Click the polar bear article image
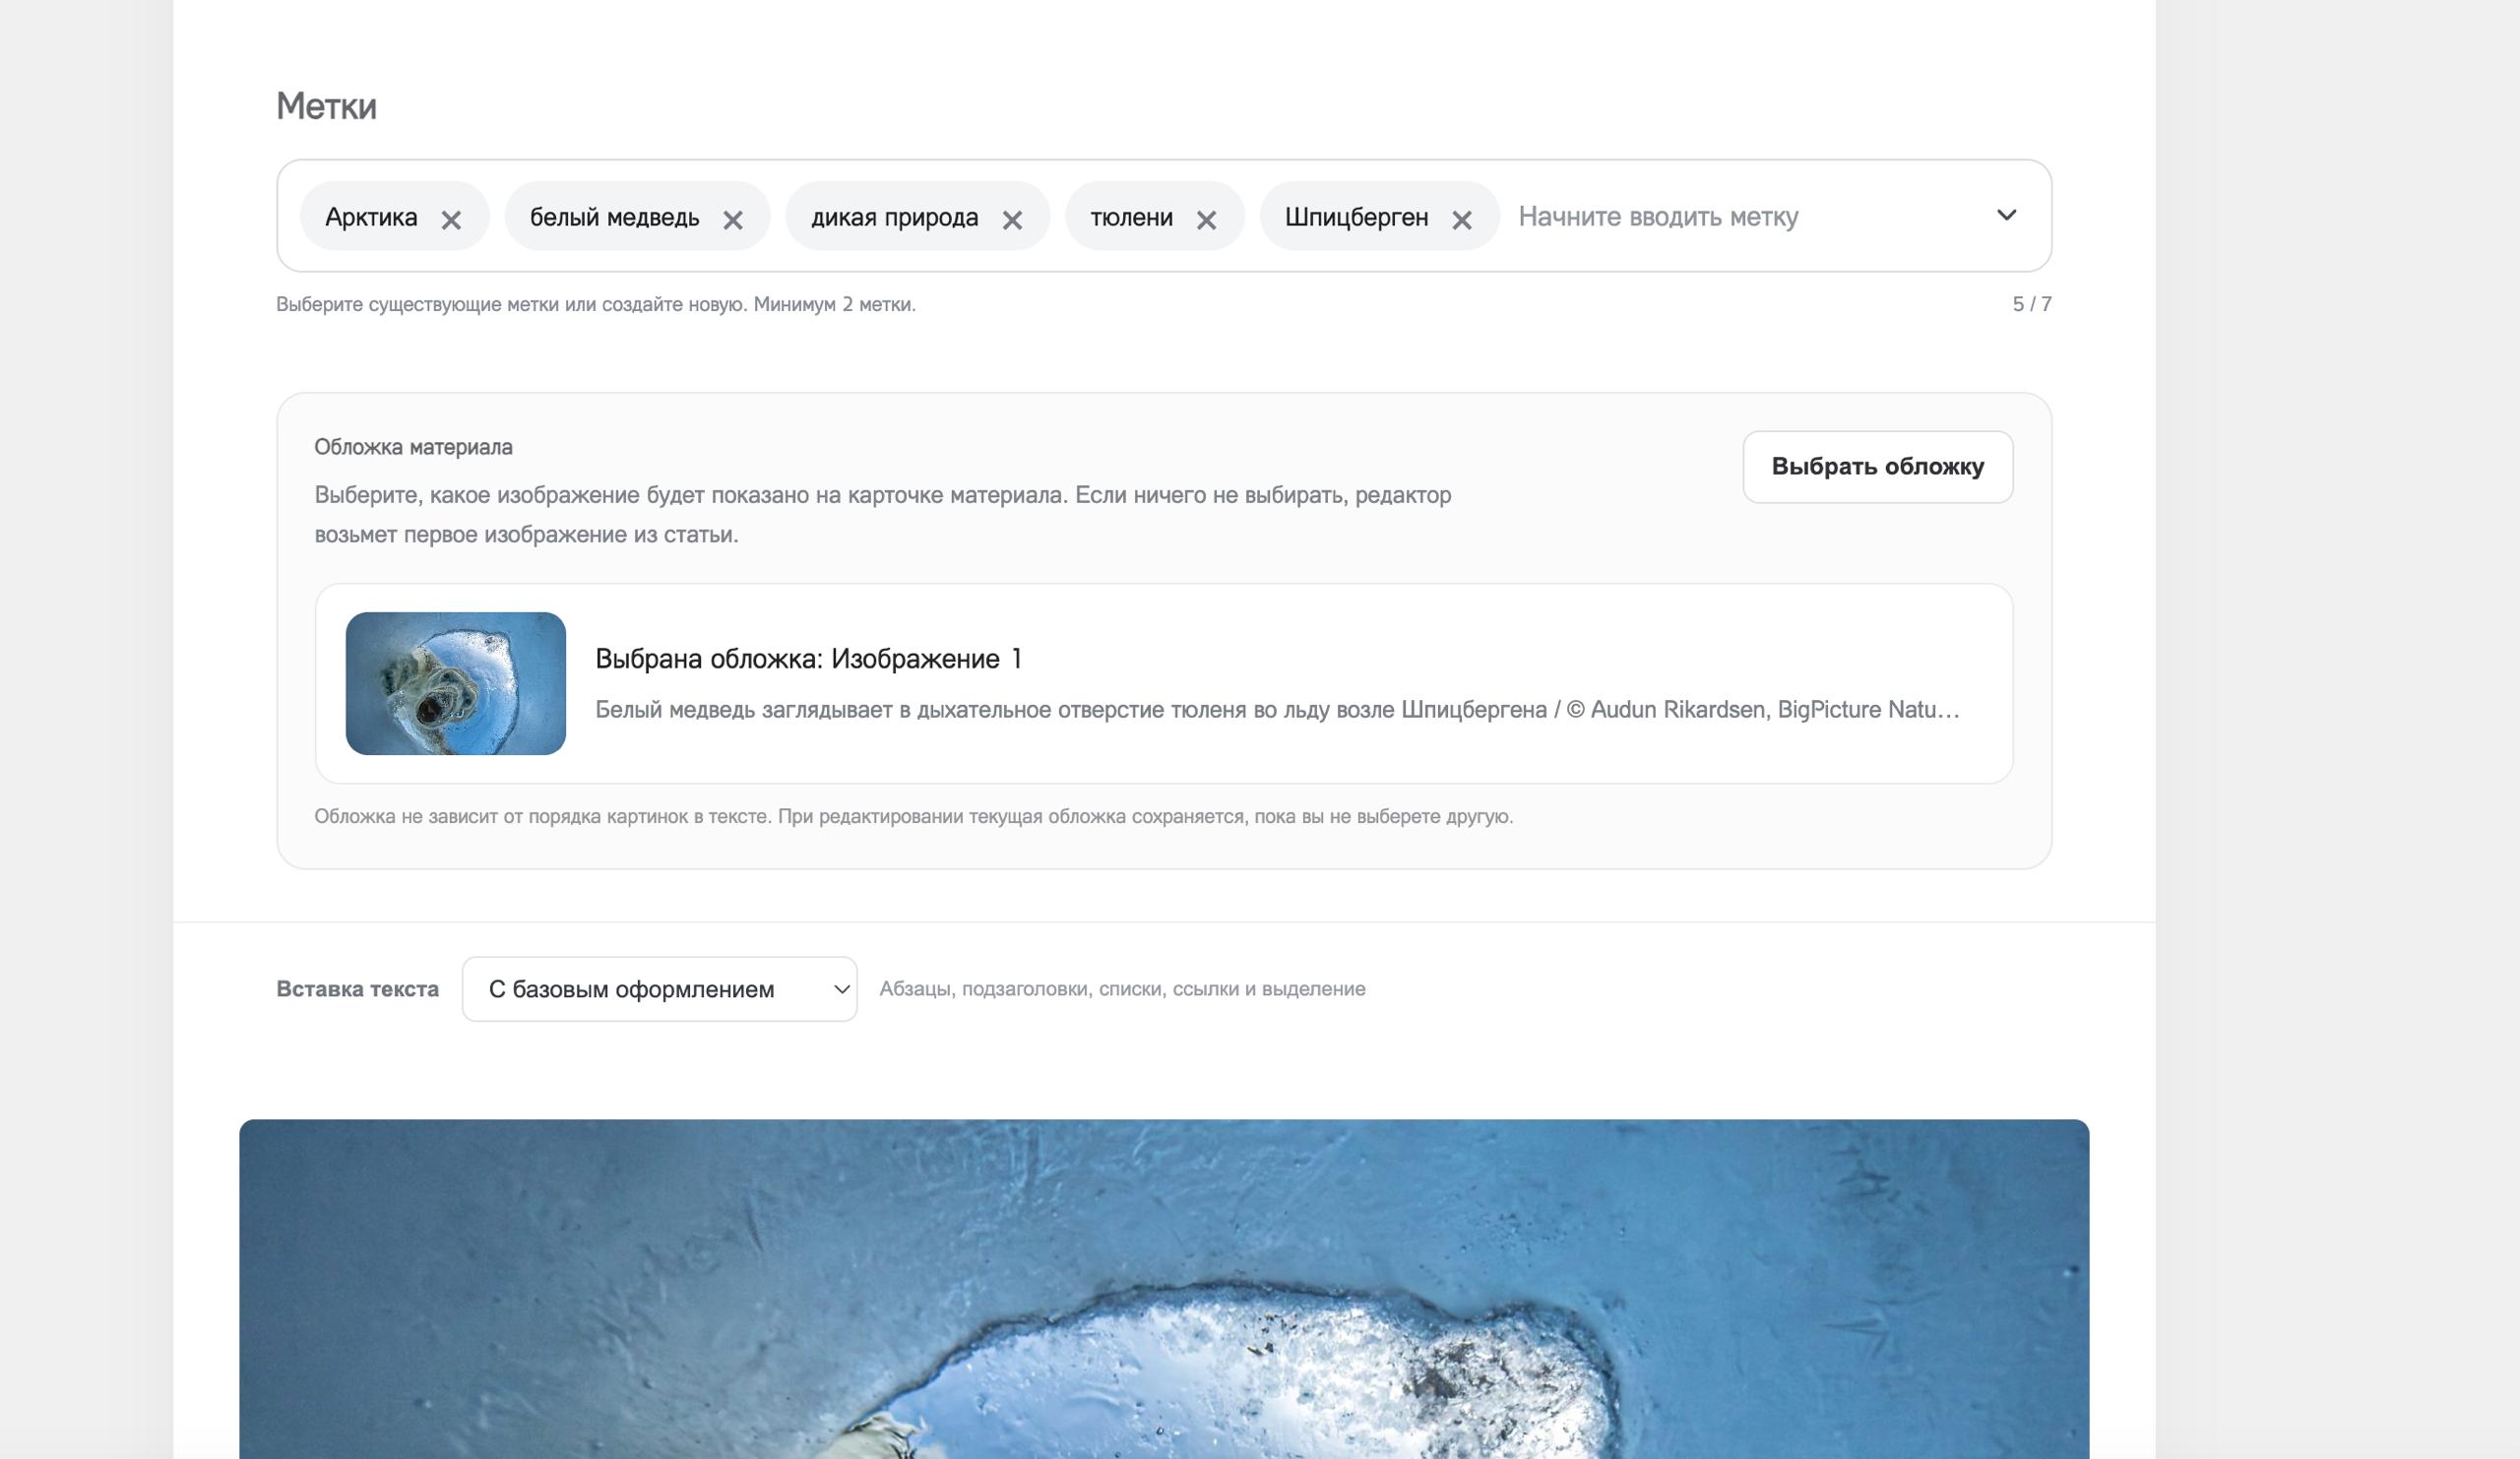This screenshot has height=1459, width=2520. (x=1164, y=1289)
